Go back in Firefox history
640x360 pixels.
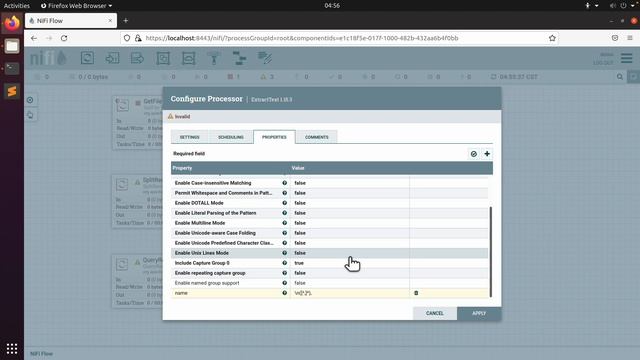[x=34, y=38]
